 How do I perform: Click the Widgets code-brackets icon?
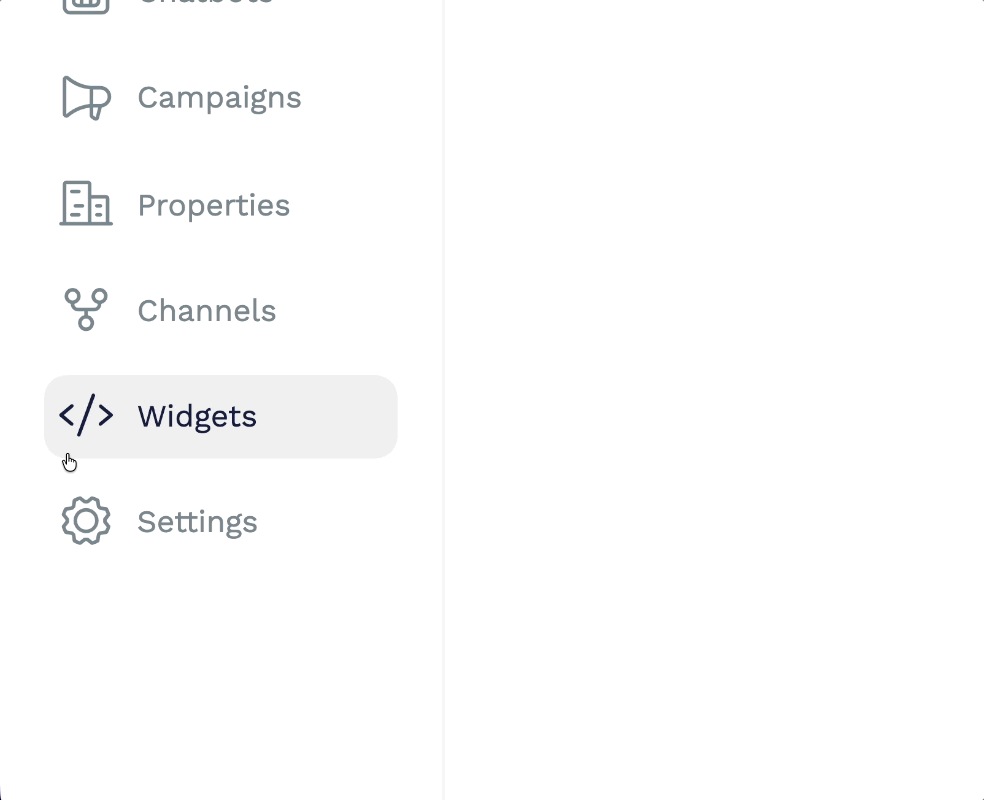86,416
